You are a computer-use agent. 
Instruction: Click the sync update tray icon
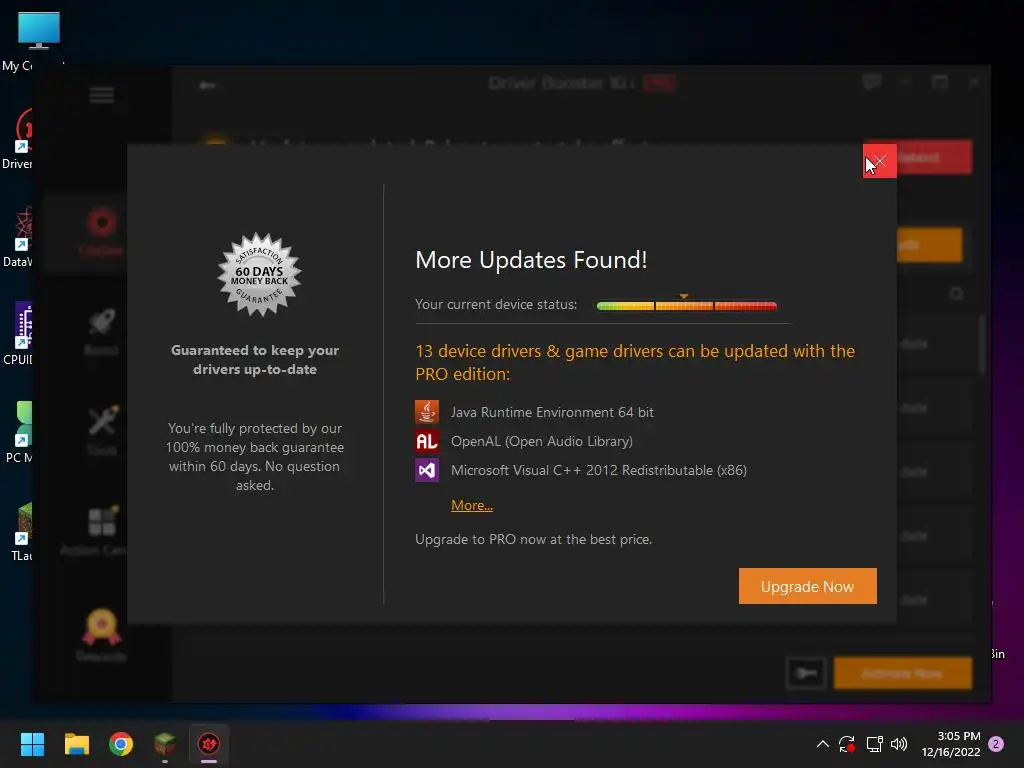[x=847, y=744]
